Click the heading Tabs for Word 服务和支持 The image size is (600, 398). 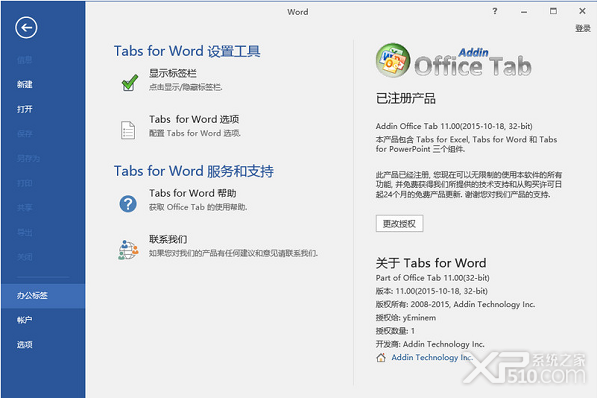point(194,171)
